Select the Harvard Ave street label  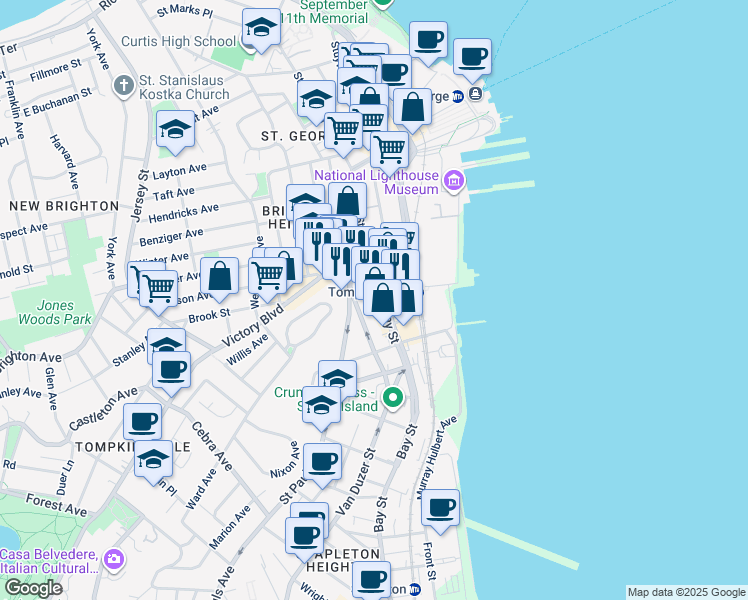(x=64, y=162)
